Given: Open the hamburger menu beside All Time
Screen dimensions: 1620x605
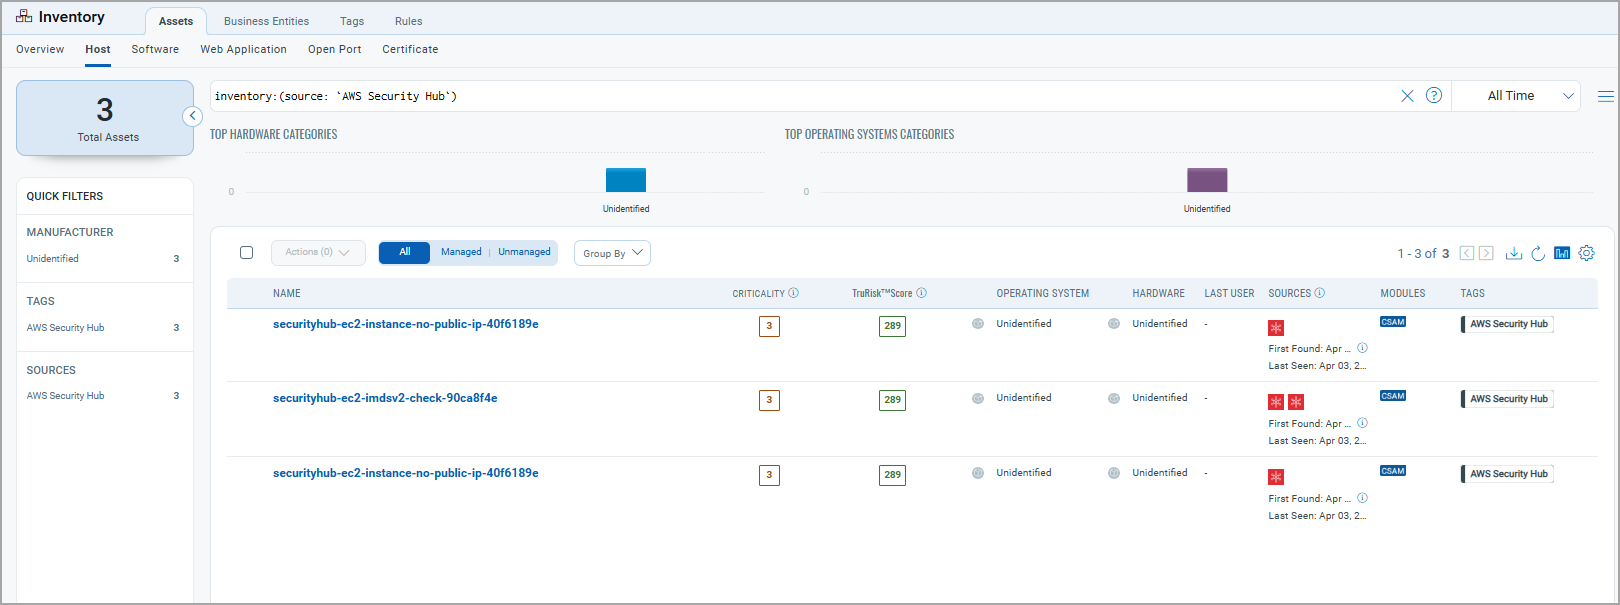Looking at the screenshot, I should [1605, 96].
